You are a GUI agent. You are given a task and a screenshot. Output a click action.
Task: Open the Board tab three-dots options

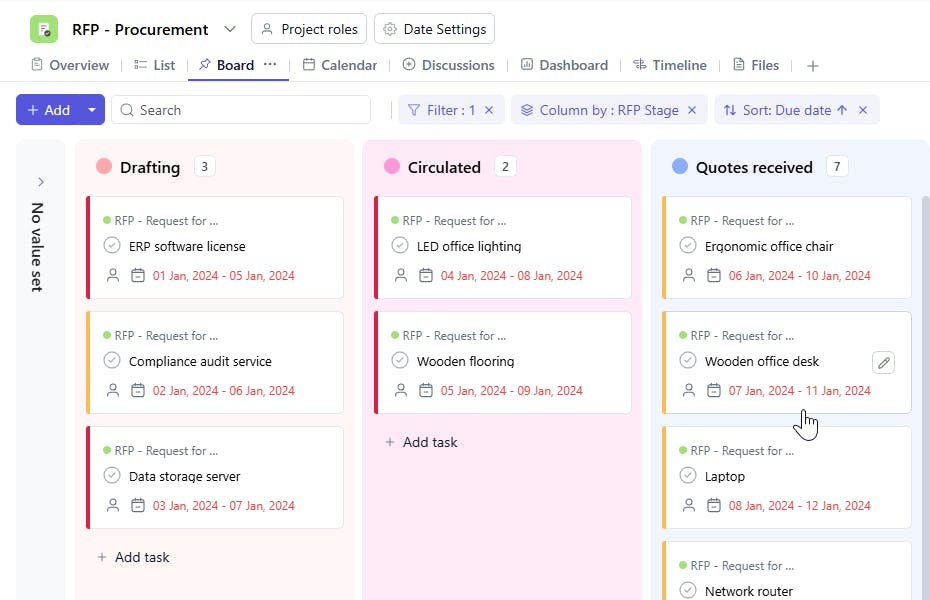pyautogui.click(x=270, y=65)
